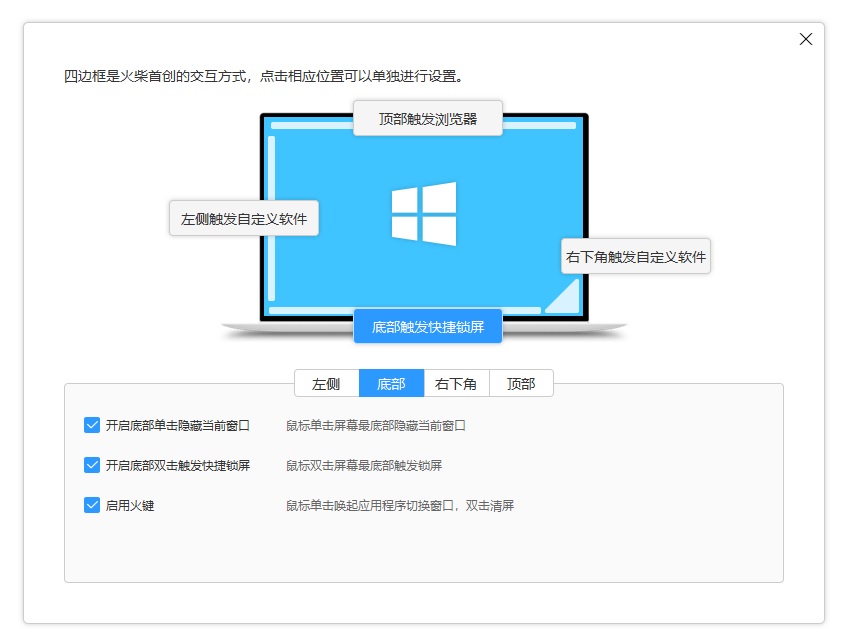
Task: Close the settings dialog
Action: pos(806,39)
